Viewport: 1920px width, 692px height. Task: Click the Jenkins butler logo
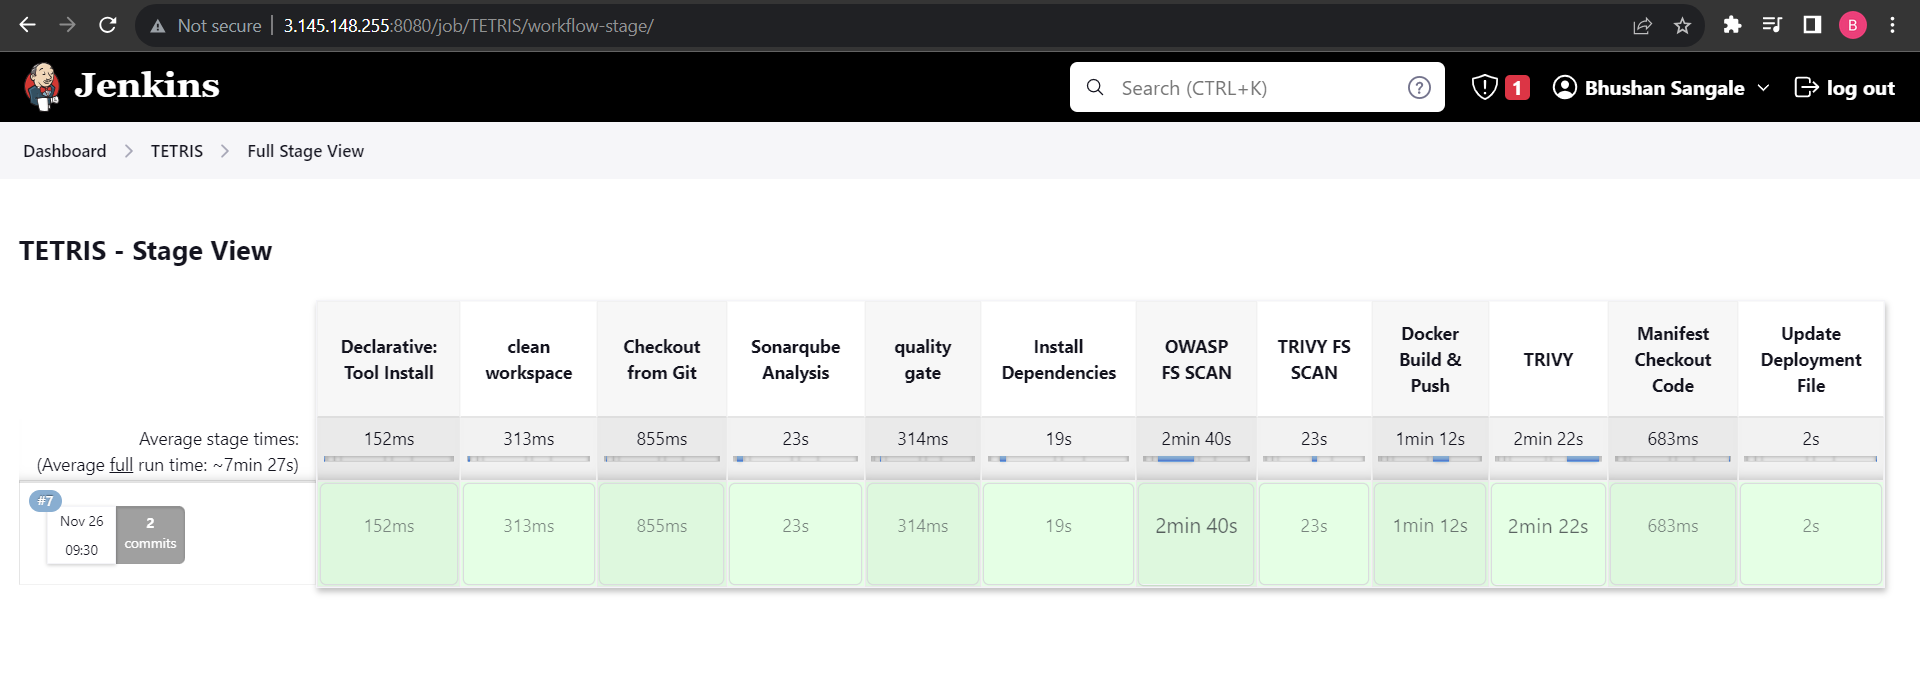click(42, 87)
